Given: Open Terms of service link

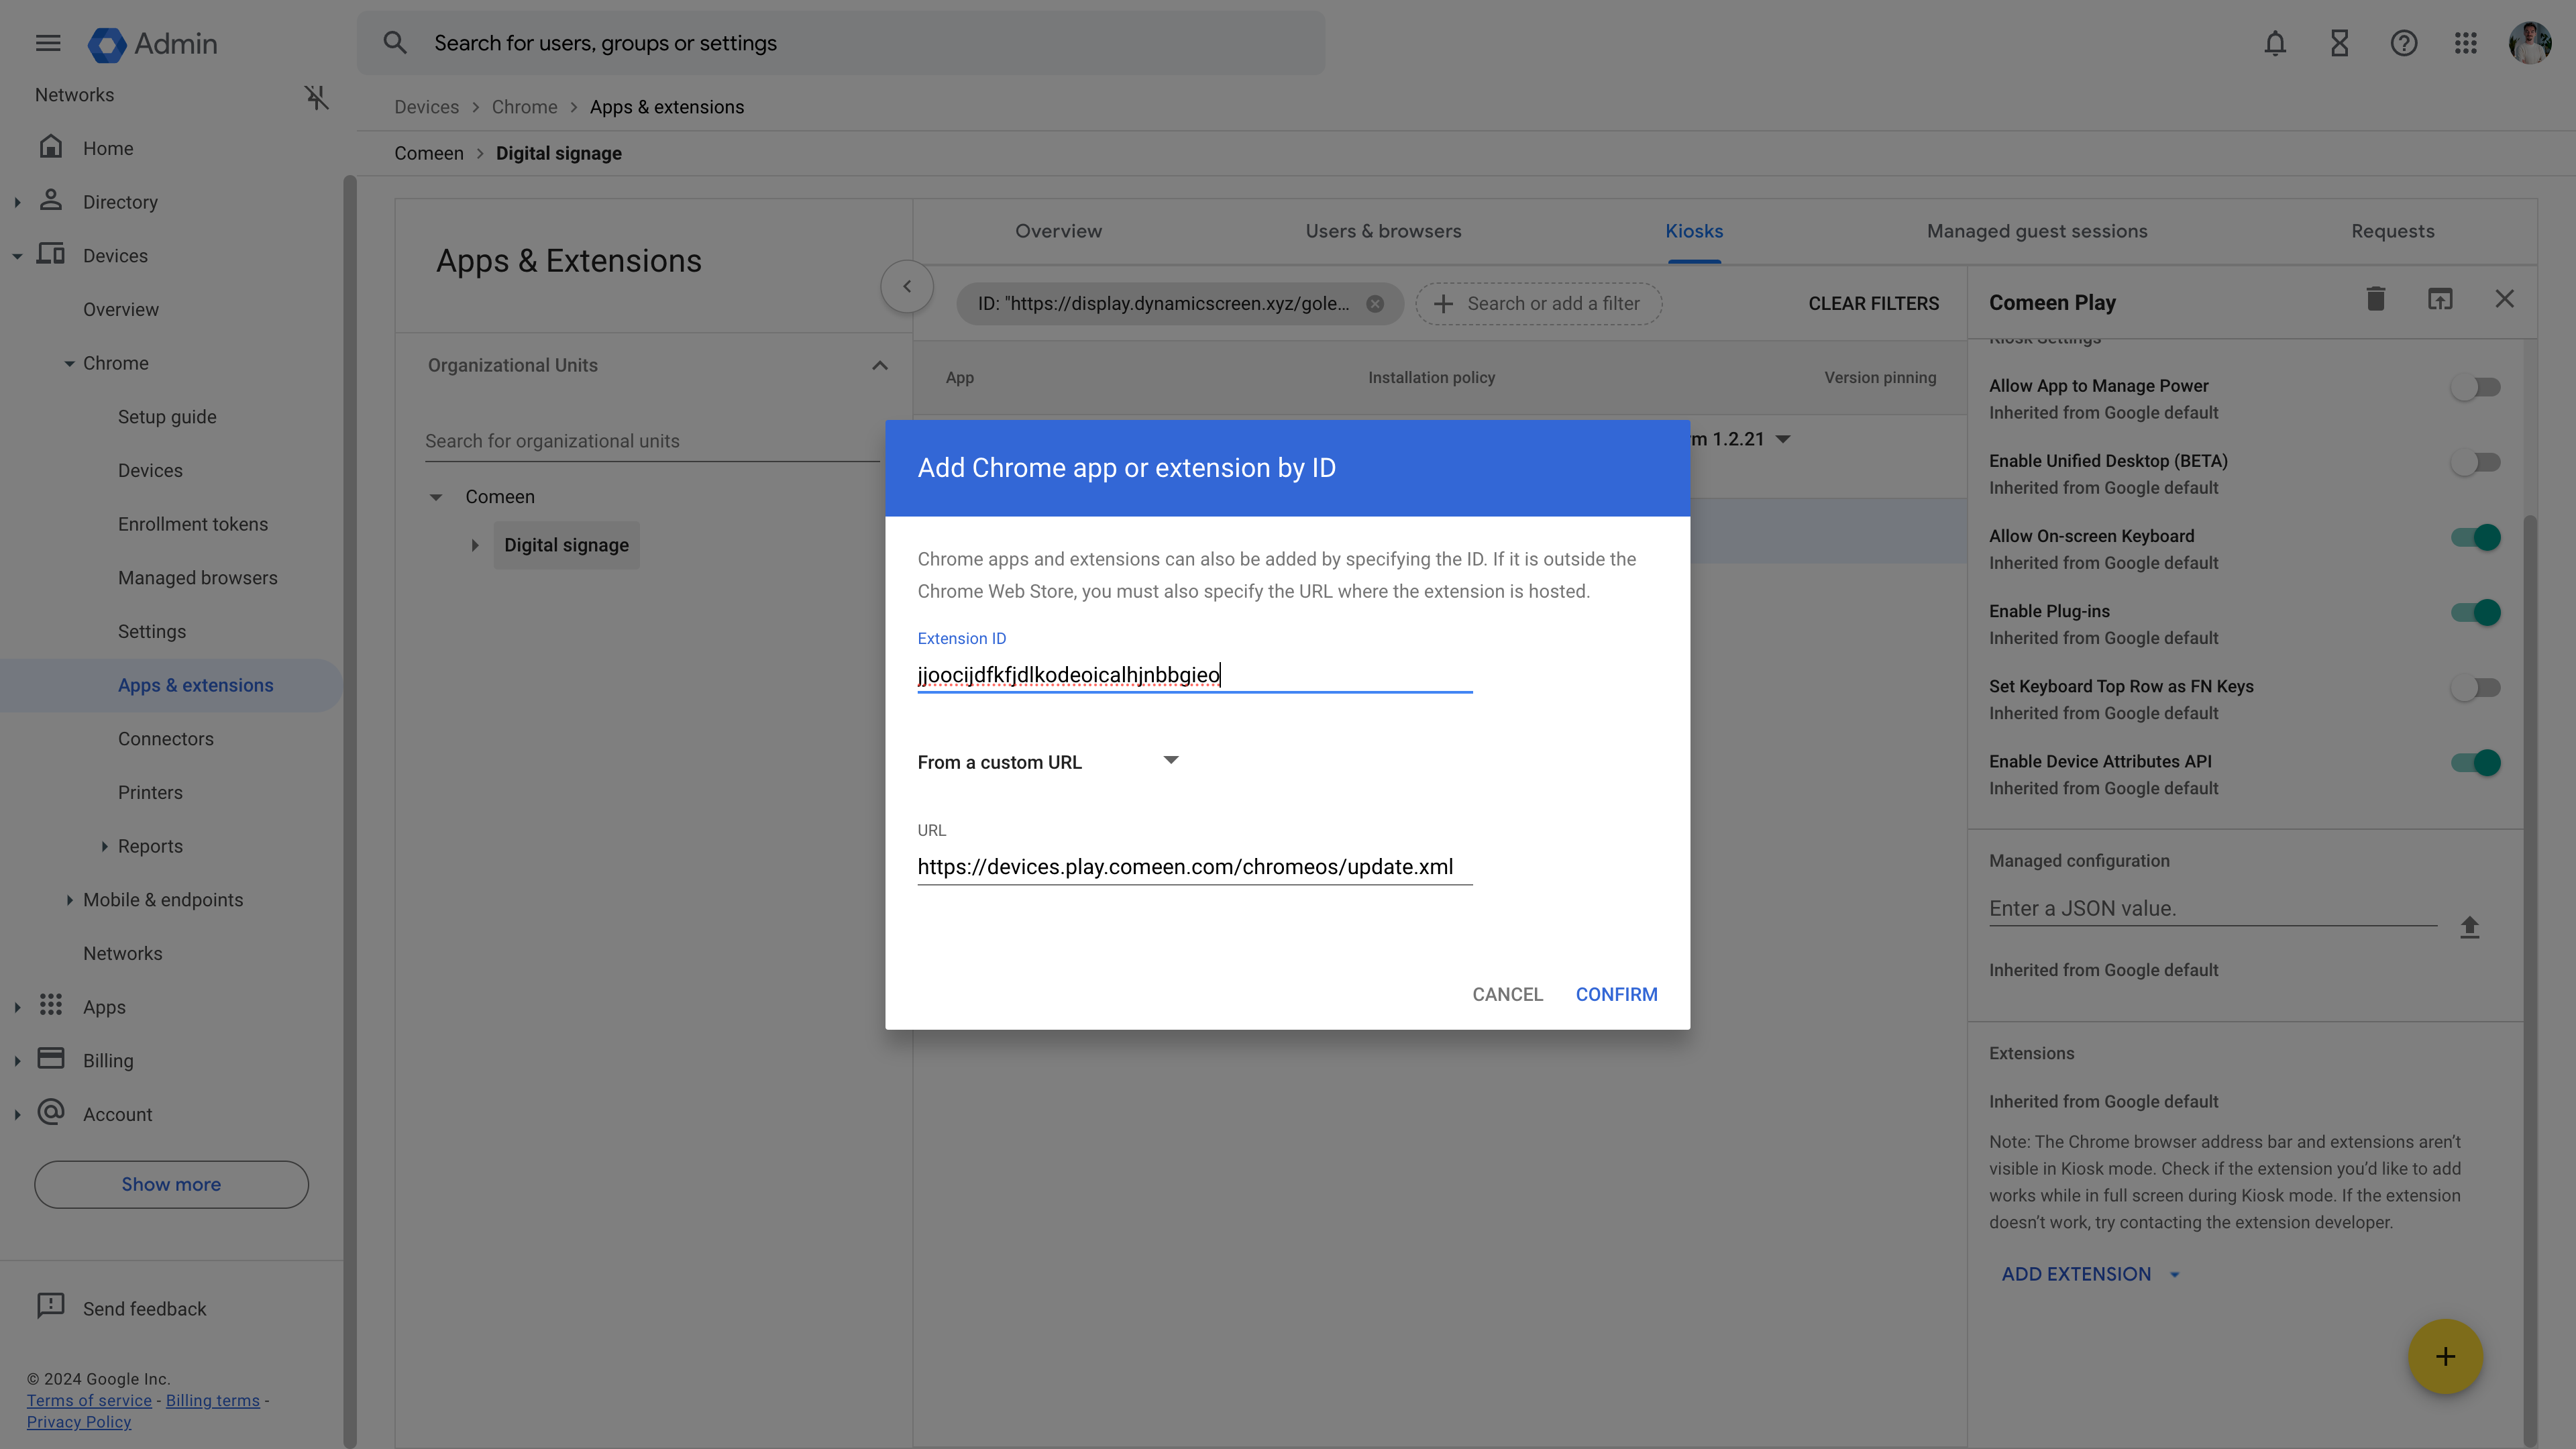Looking at the screenshot, I should pos(89,1401).
